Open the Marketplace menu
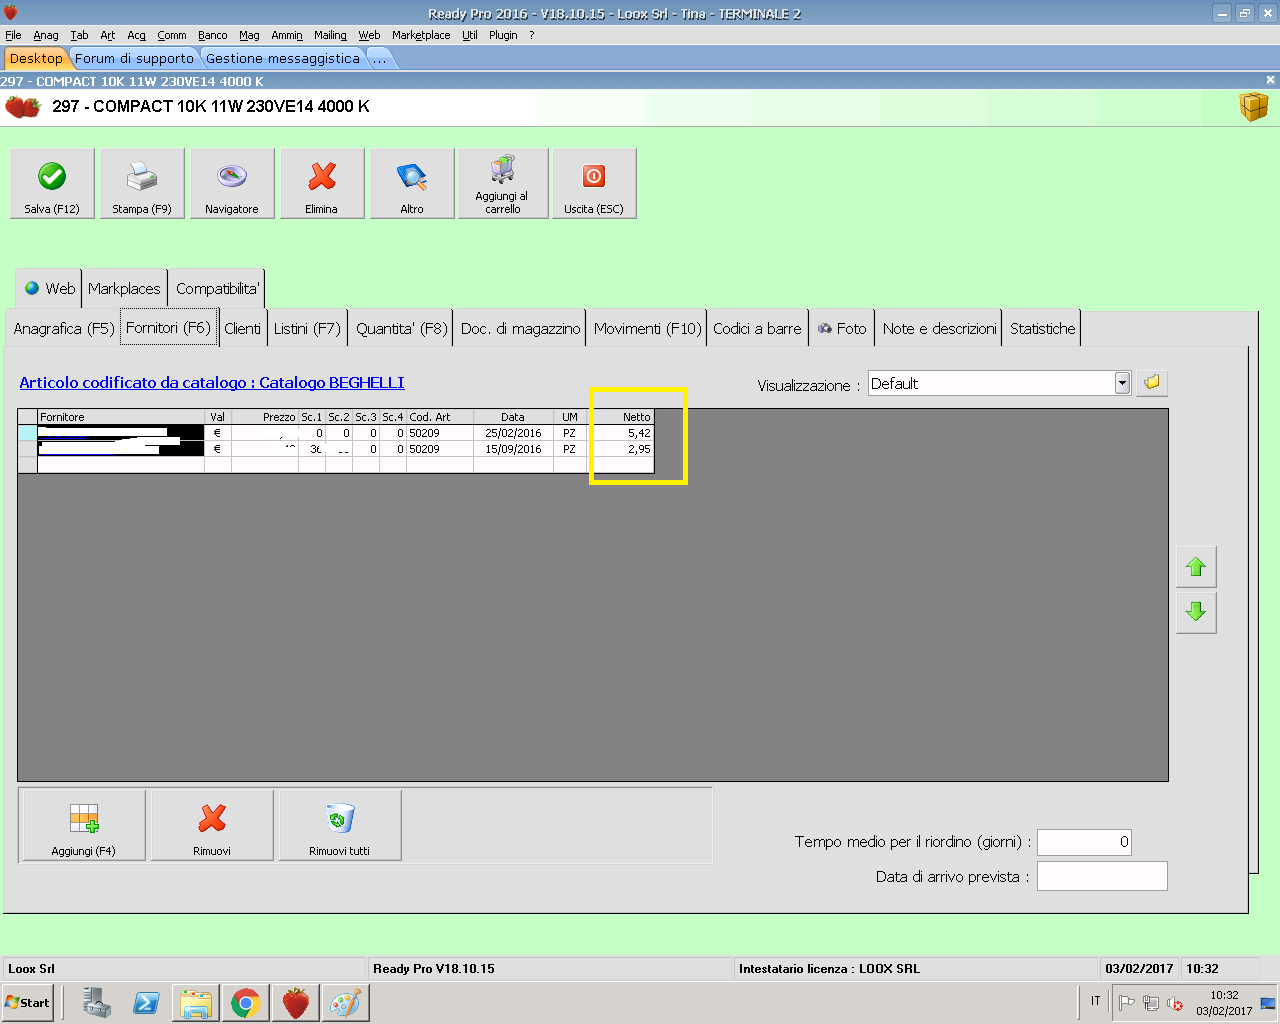The image size is (1280, 1024). [421, 35]
